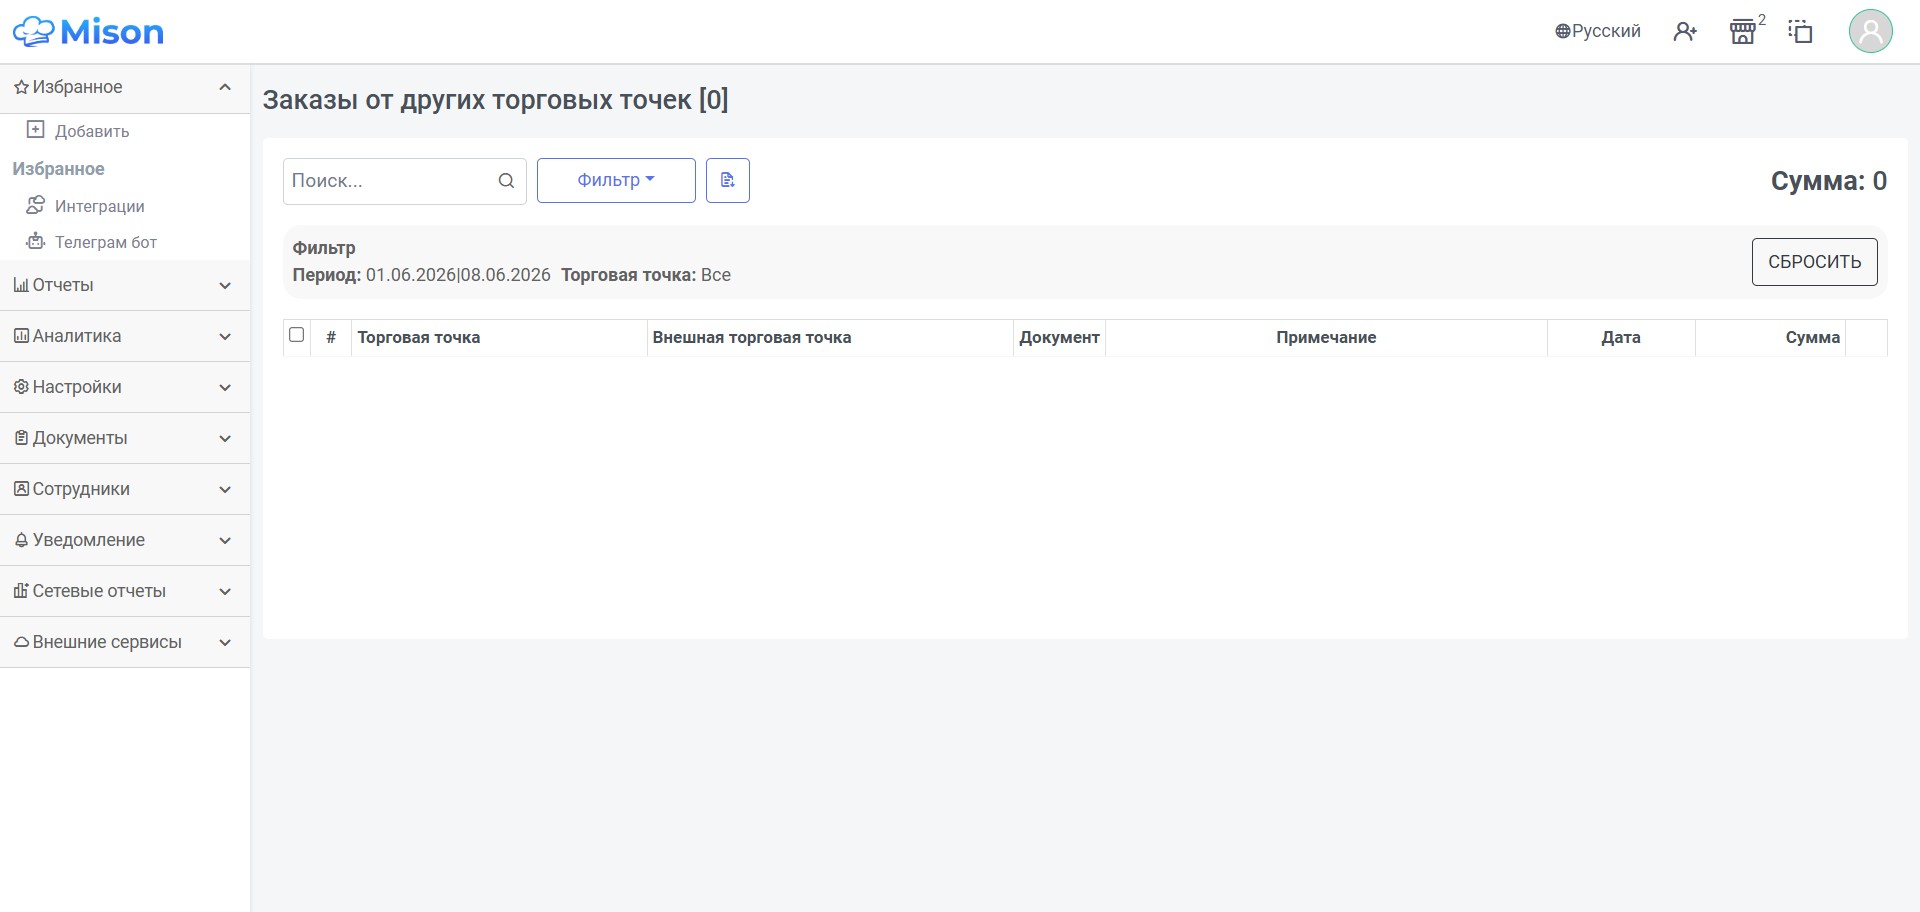Click the Mison logo

(88, 32)
